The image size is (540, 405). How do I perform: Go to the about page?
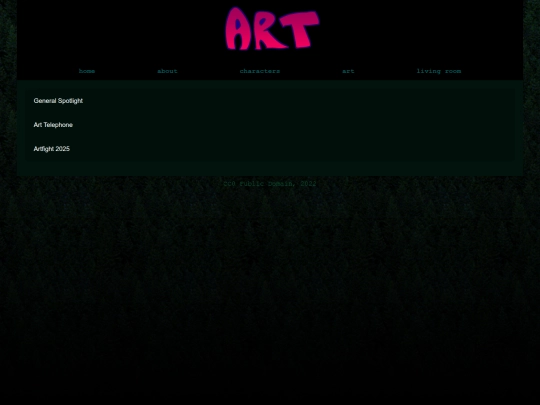(167, 71)
